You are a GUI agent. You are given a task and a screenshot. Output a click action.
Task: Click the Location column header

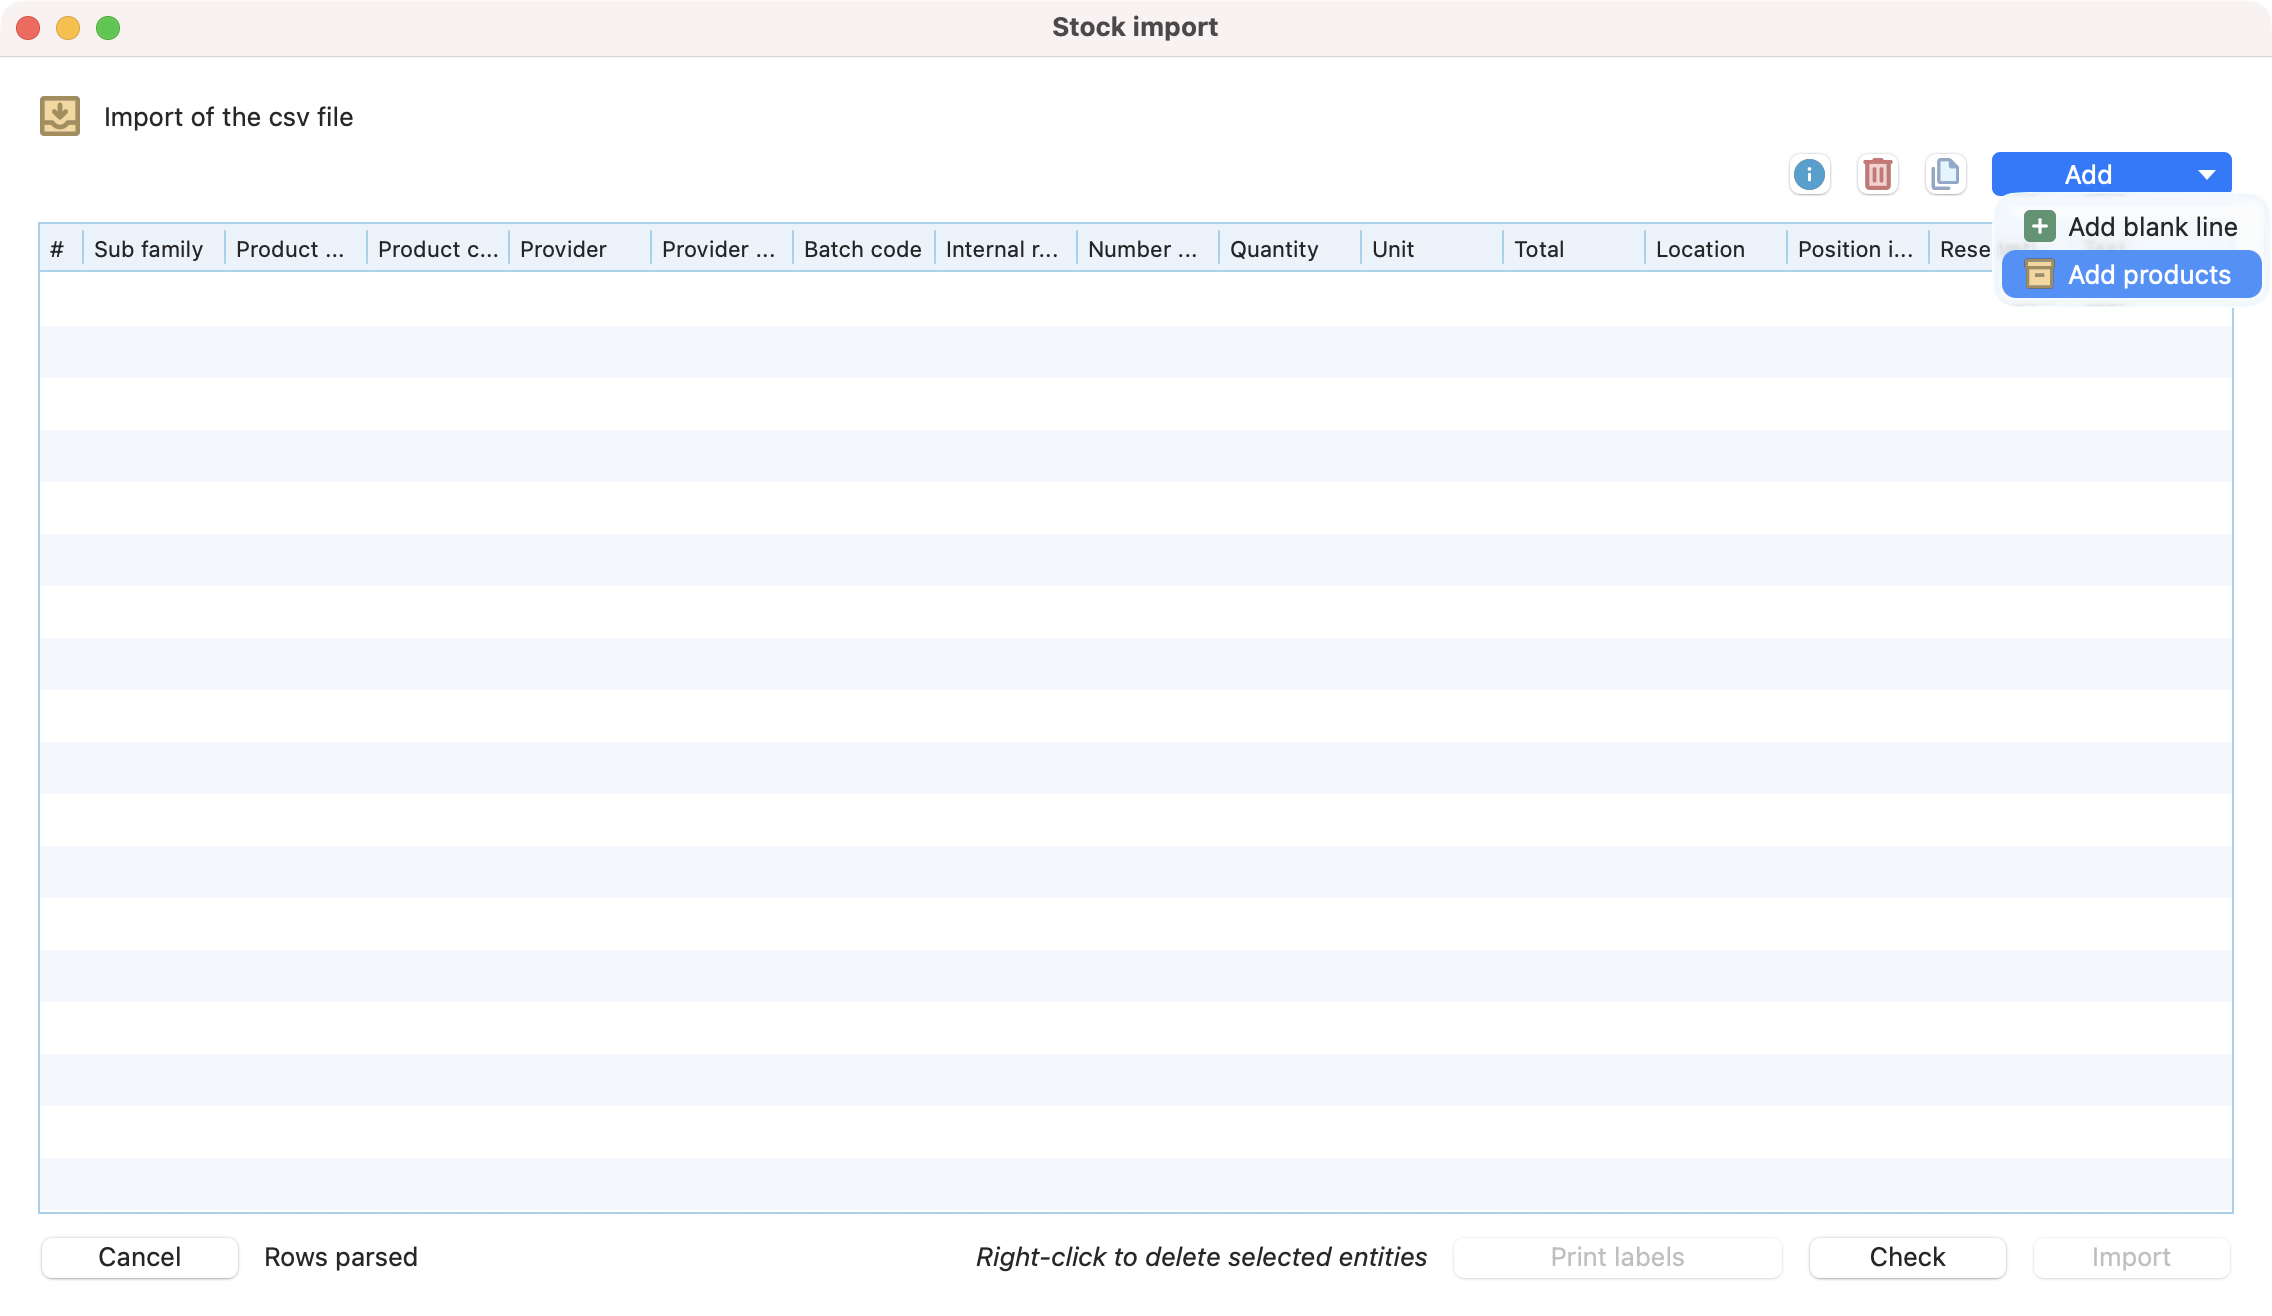tap(1700, 249)
